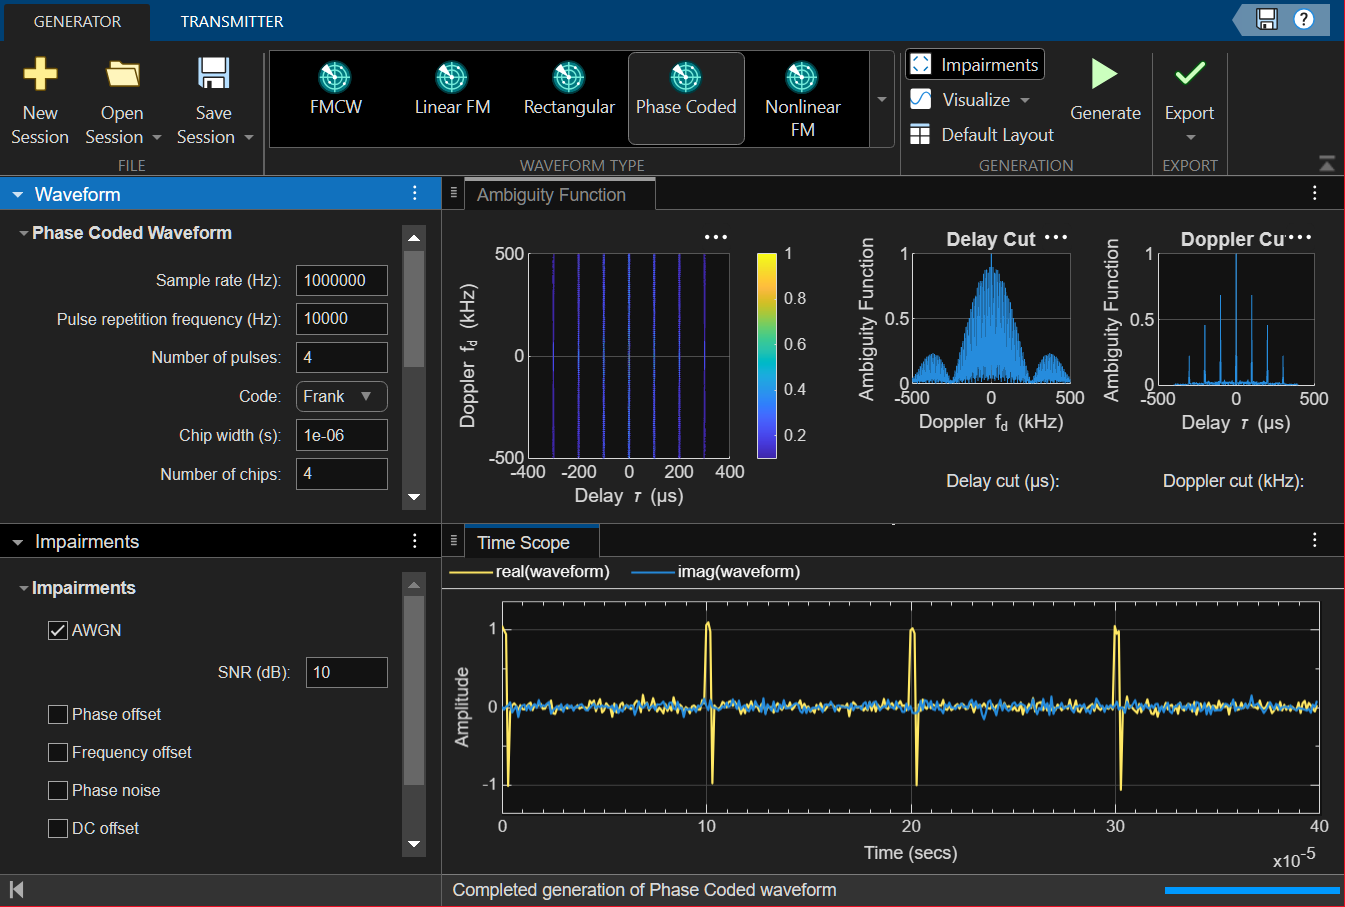This screenshot has height=907, width=1345.
Task: Enable the Phase offset checkbox
Action: pyautogui.click(x=58, y=714)
